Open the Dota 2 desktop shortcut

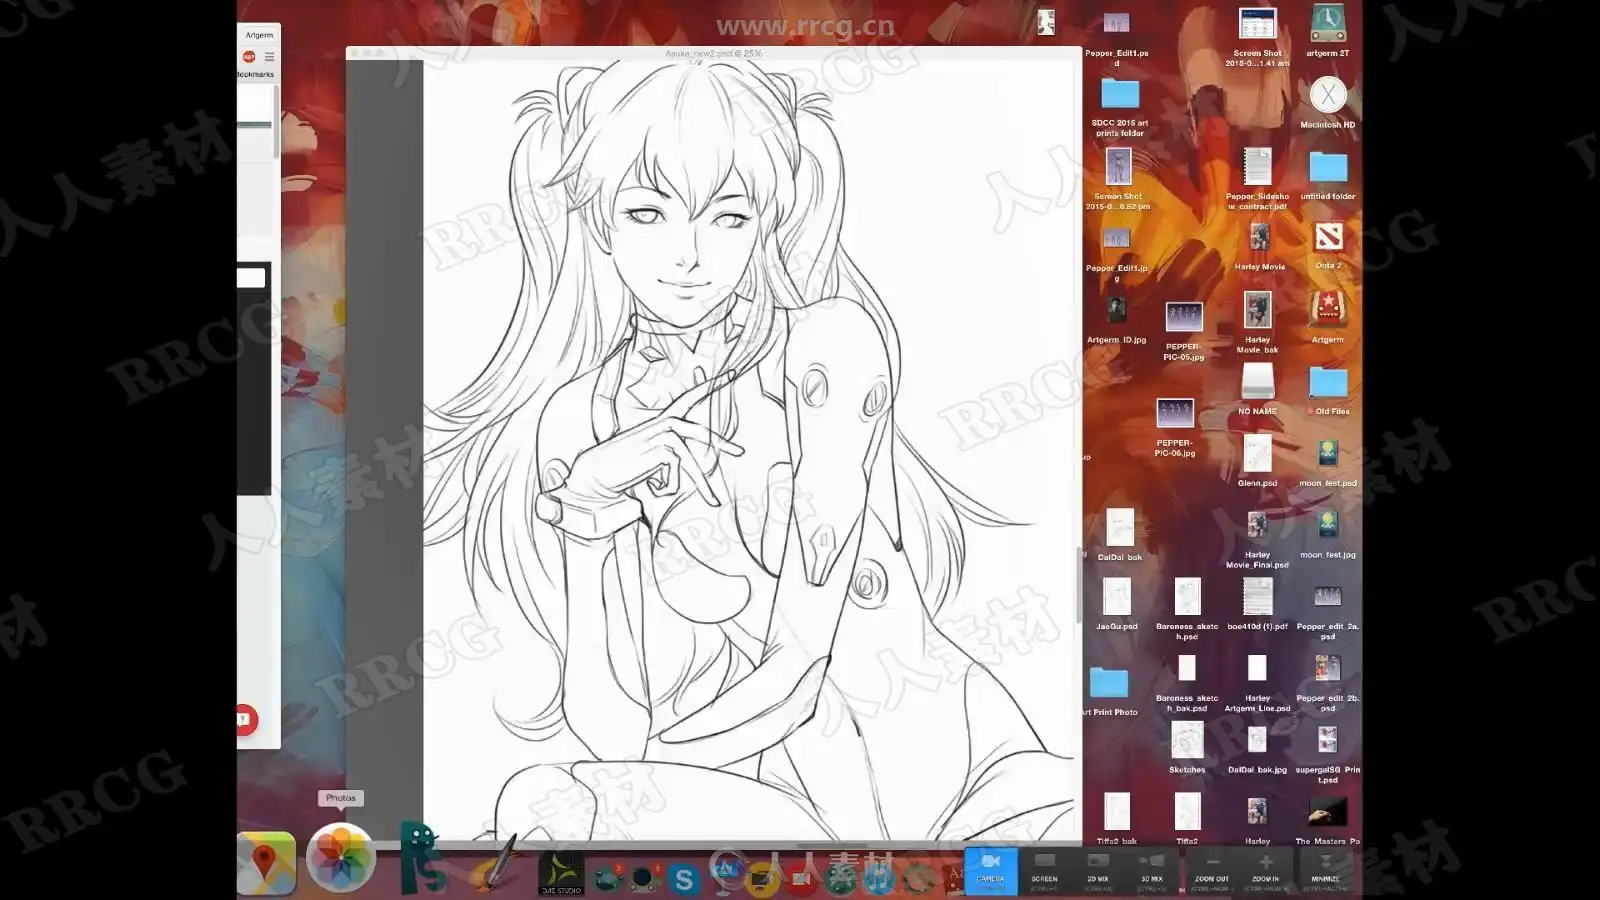[1328, 238]
